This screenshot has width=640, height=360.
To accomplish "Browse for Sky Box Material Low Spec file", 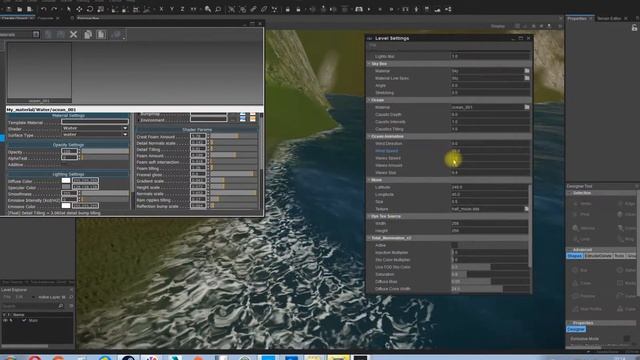I will tap(527, 78).
